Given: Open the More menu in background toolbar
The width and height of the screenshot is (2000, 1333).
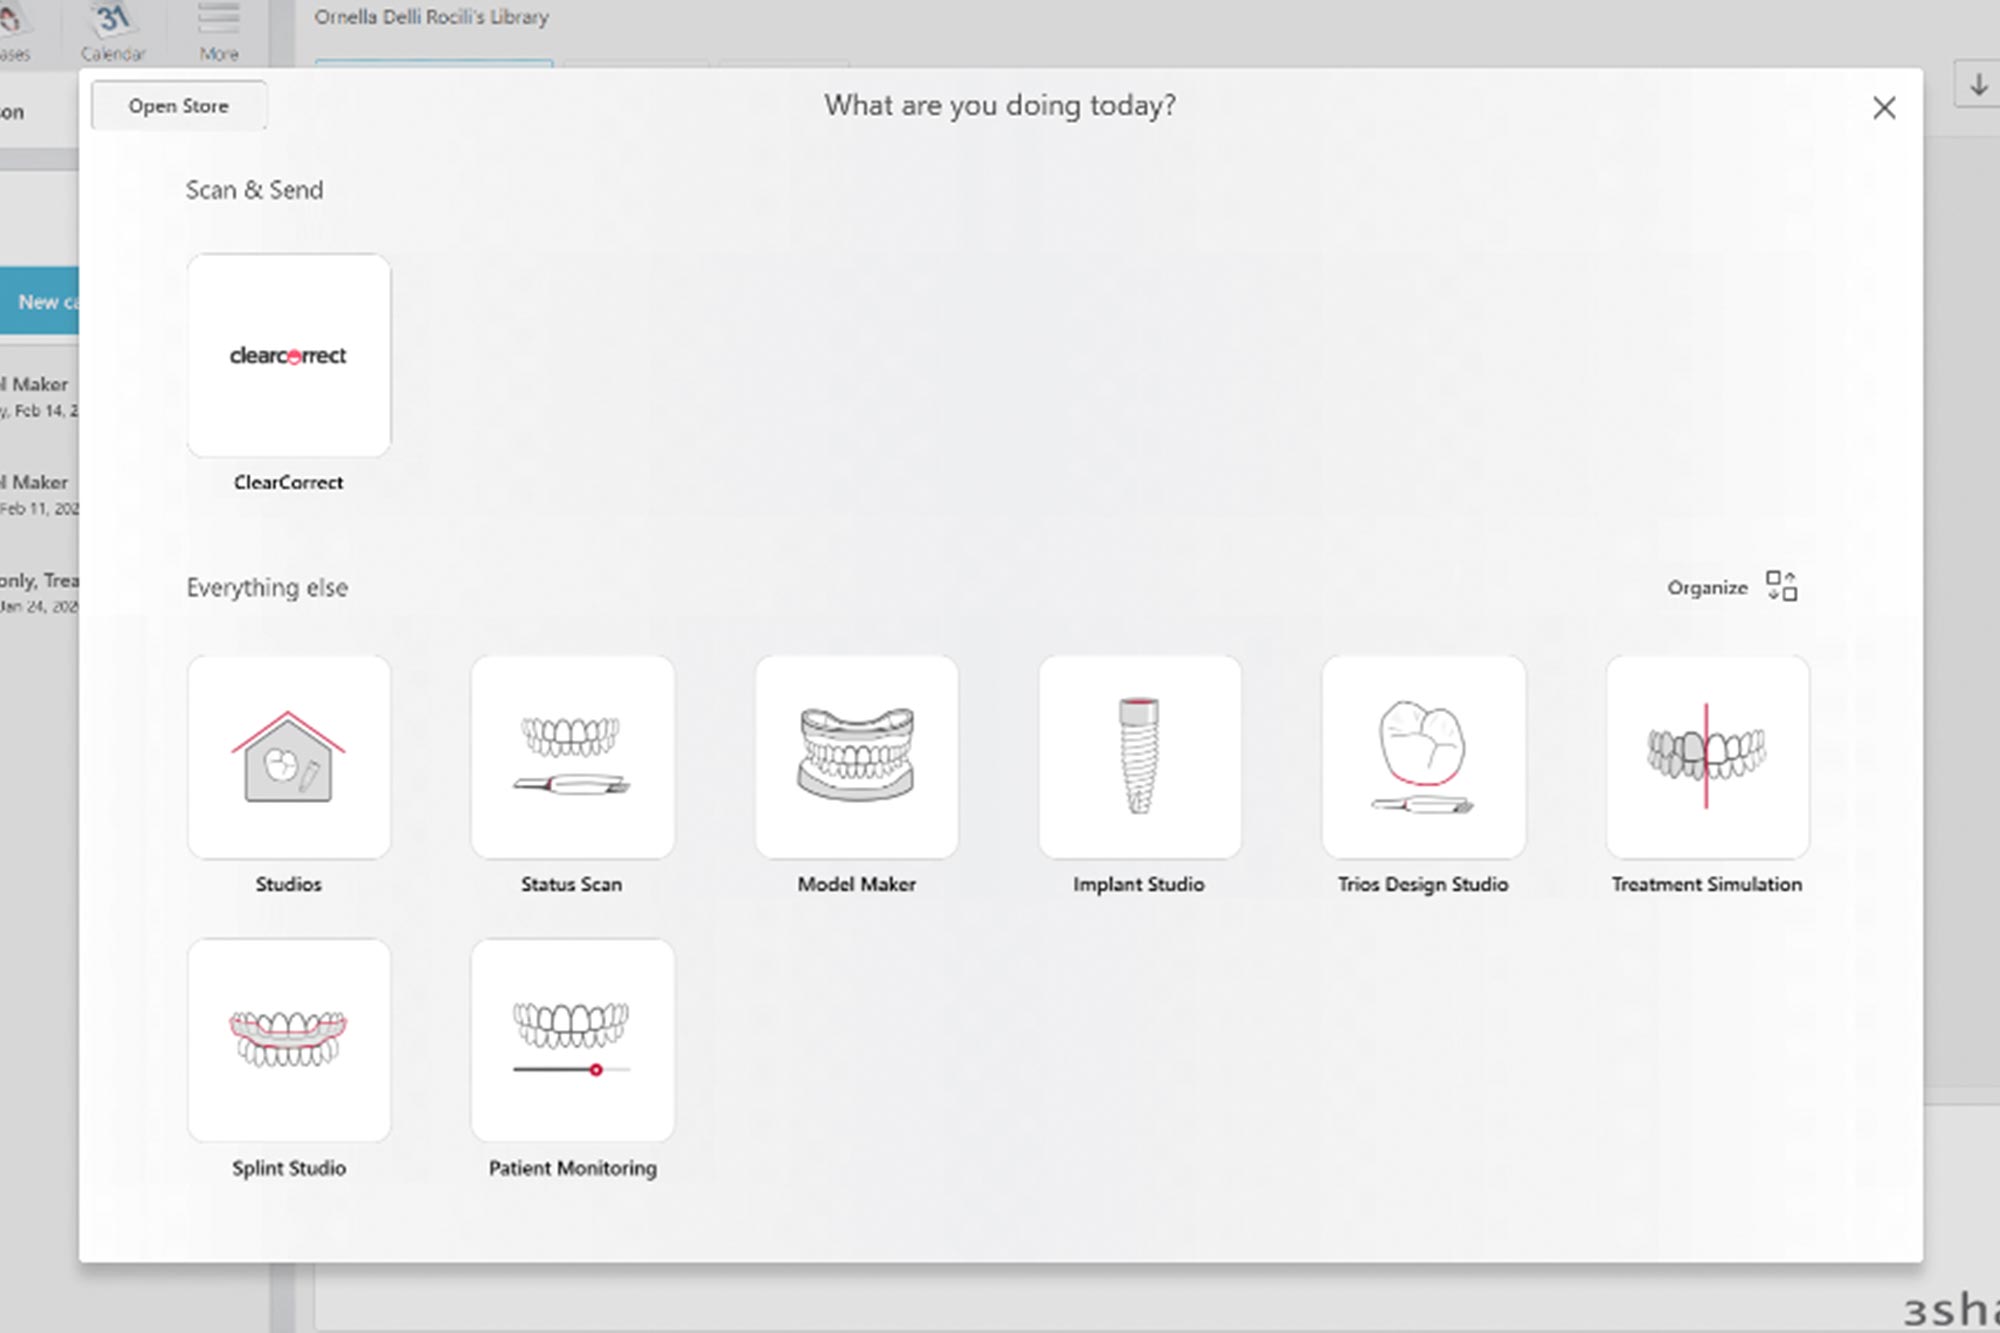Looking at the screenshot, I should 218,33.
